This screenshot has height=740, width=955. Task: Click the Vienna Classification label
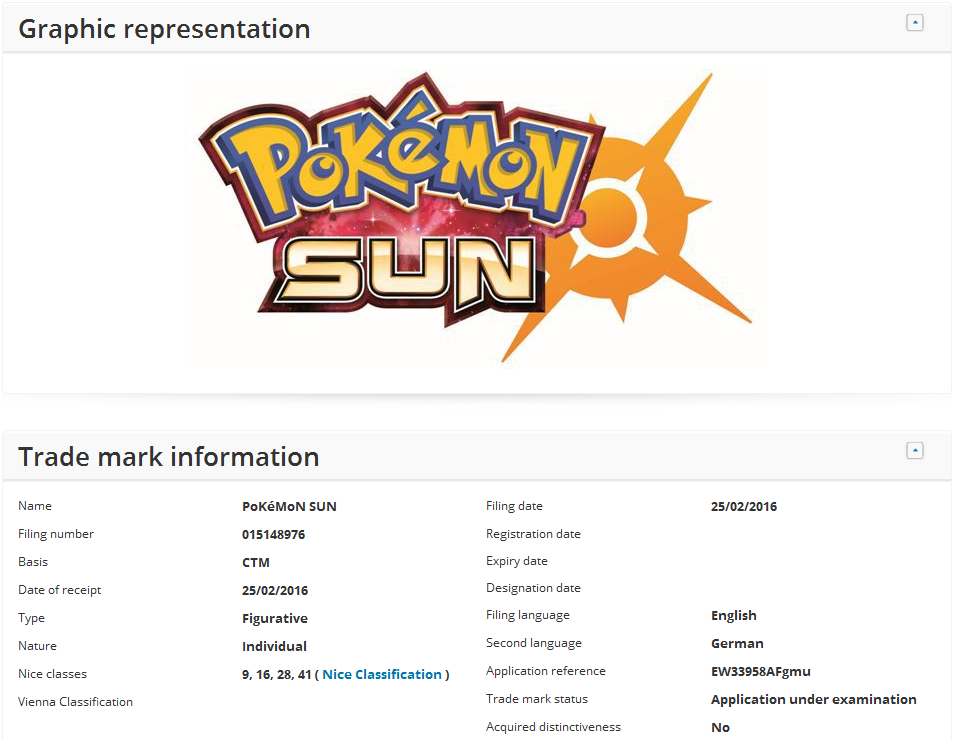(x=76, y=702)
